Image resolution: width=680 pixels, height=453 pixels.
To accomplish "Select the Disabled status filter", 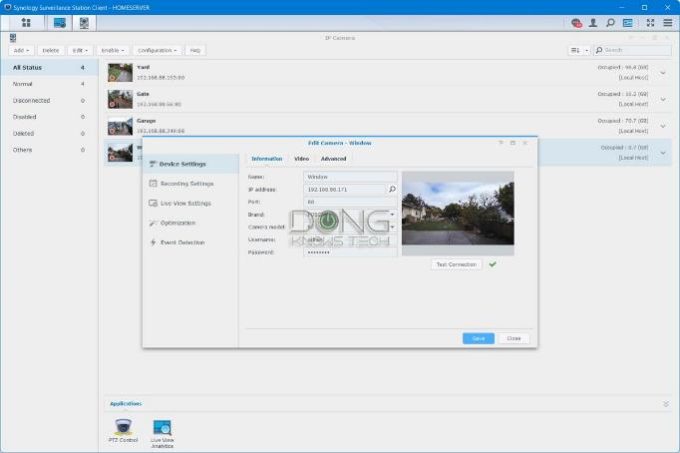I will [49, 117].
